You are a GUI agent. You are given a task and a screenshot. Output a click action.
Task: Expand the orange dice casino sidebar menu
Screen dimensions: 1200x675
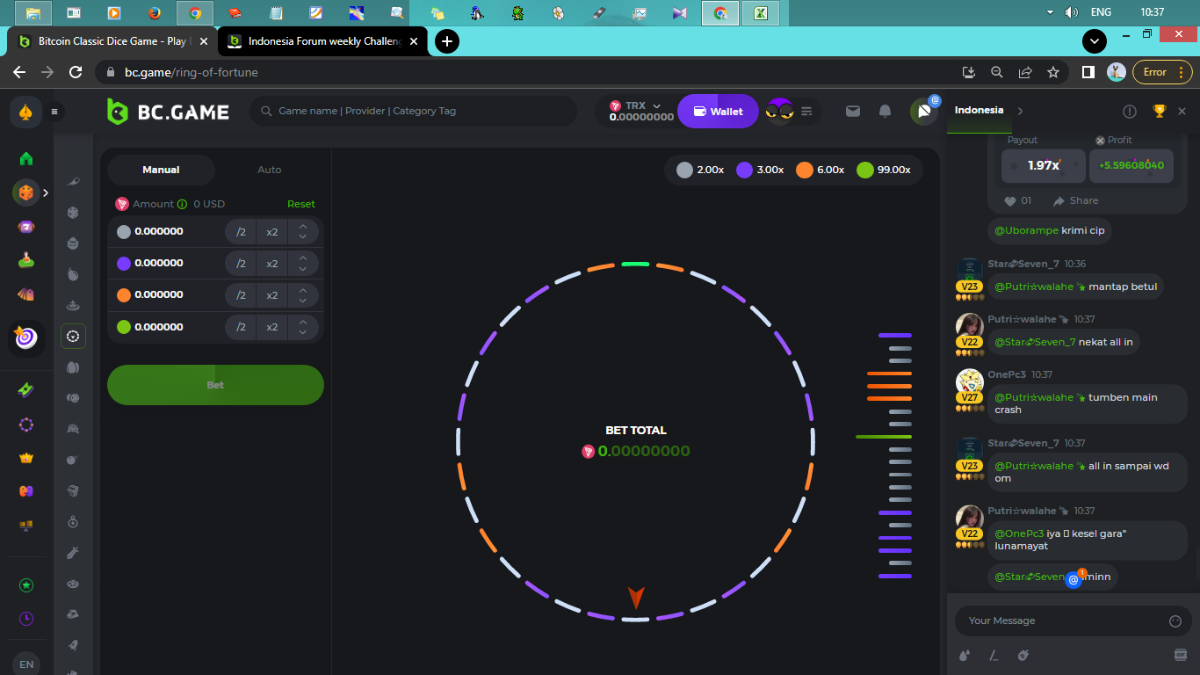45,192
